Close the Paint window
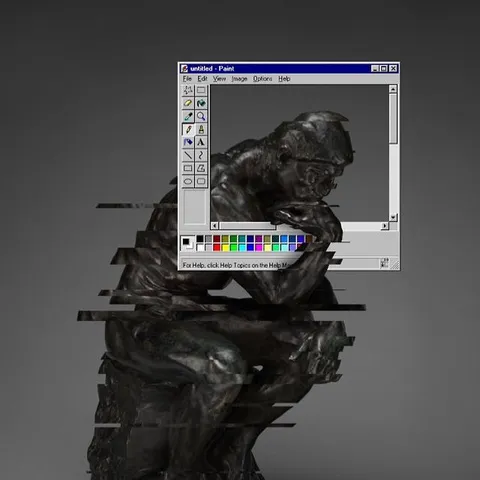This screenshot has height=480, width=480. [x=393, y=69]
